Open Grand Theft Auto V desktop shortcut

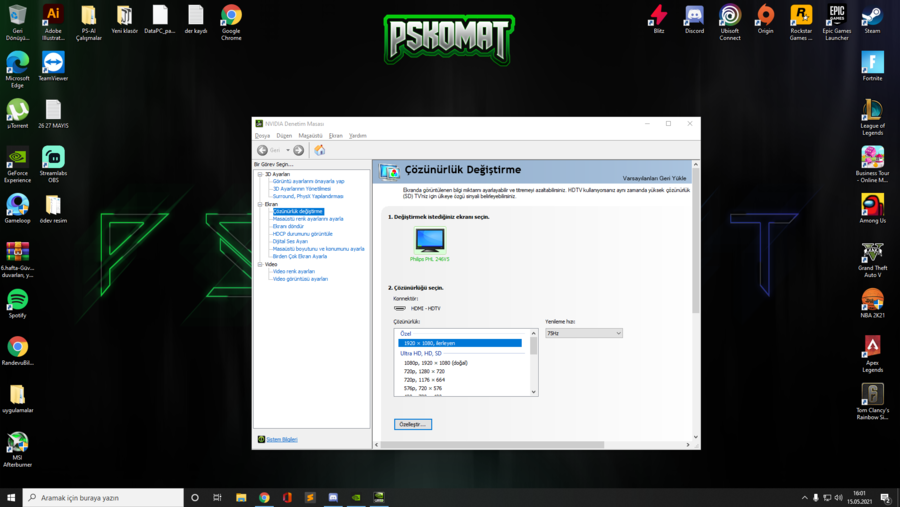coord(872,260)
